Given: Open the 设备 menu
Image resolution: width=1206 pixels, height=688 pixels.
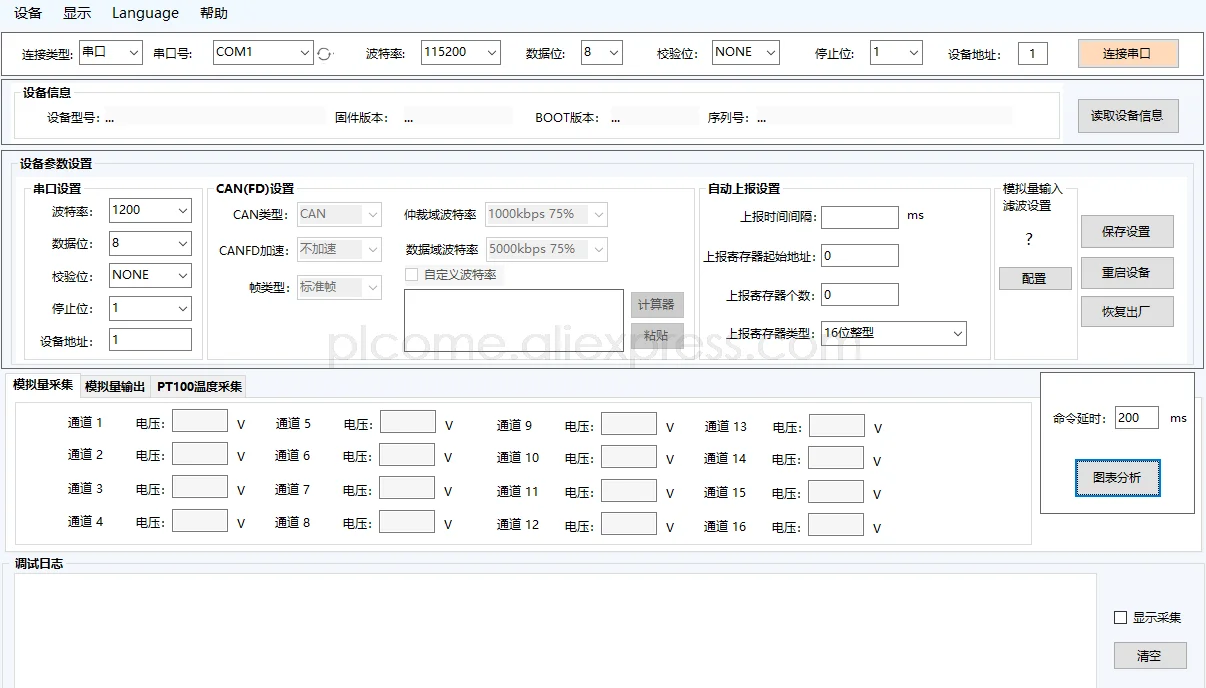Looking at the screenshot, I should pyautogui.click(x=28, y=13).
